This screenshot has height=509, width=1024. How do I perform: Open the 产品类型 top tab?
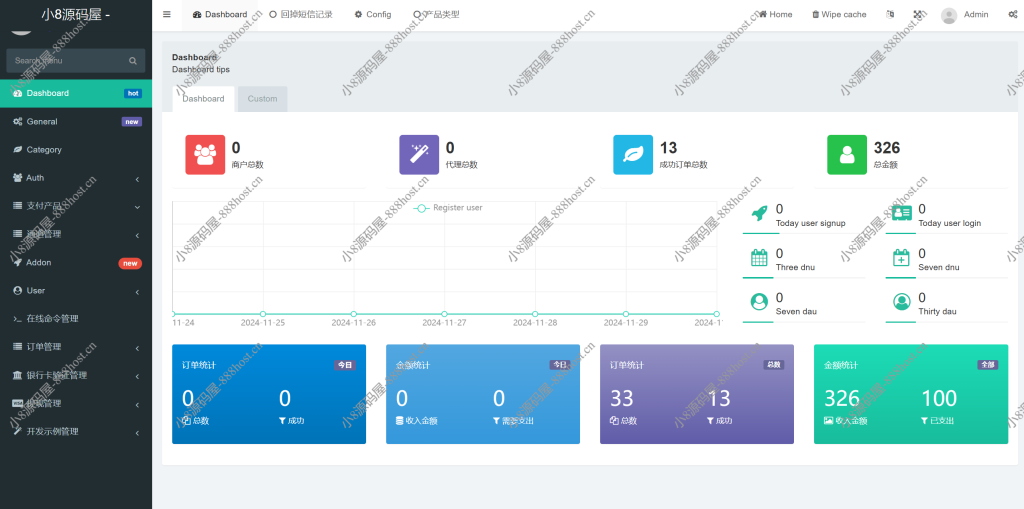coord(436,14)
